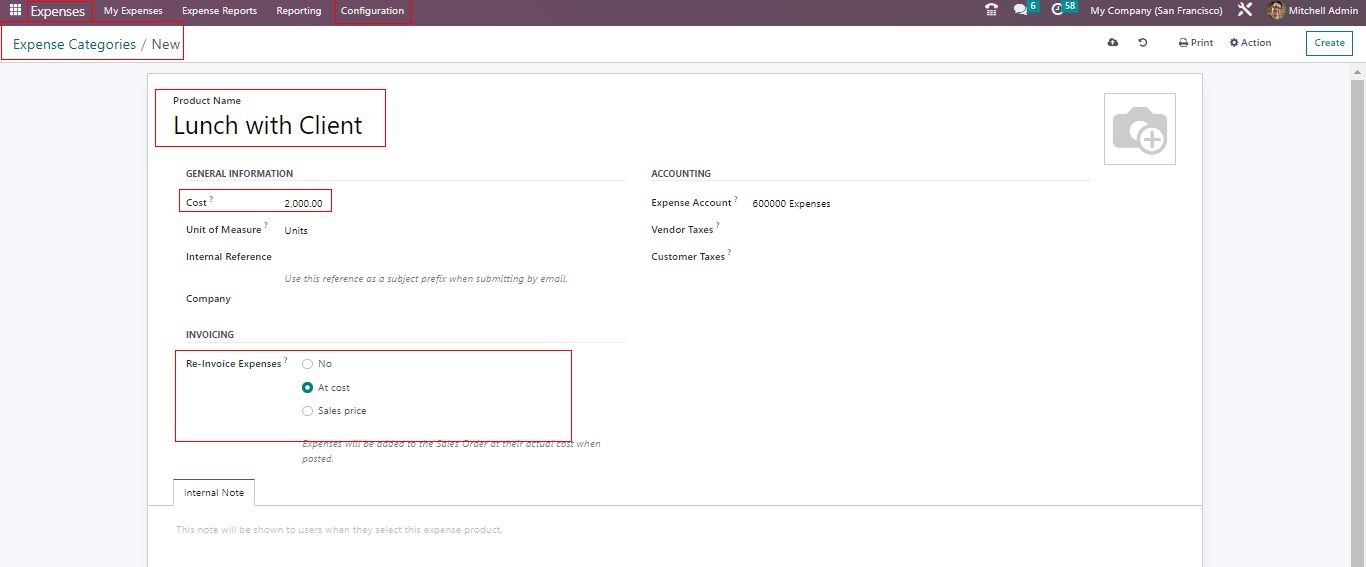Go back to Expense Categories breadcrumb
Screen dimensions: 1366x567
[x=74, y=45]
